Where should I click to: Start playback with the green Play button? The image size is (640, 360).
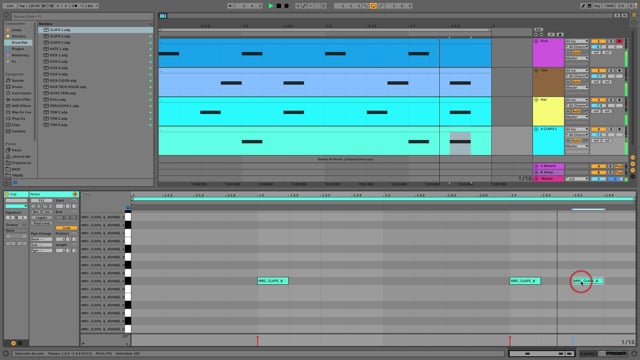(271, 6)
